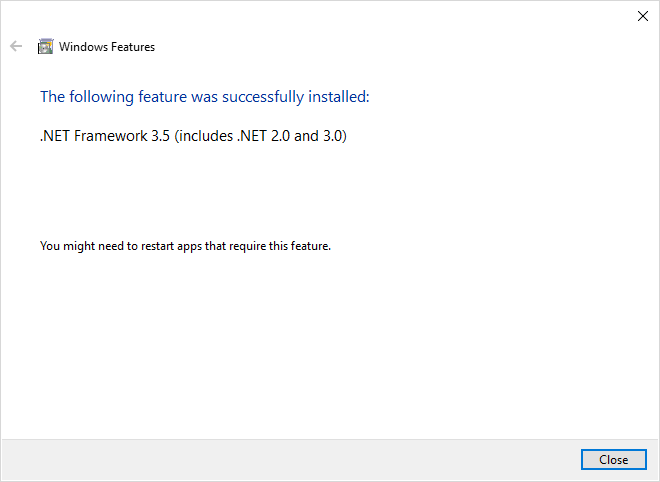This screenshot has width=660, height=482.
Task: Click the Windows Features app icon
Action: click(x=45, y=46)
